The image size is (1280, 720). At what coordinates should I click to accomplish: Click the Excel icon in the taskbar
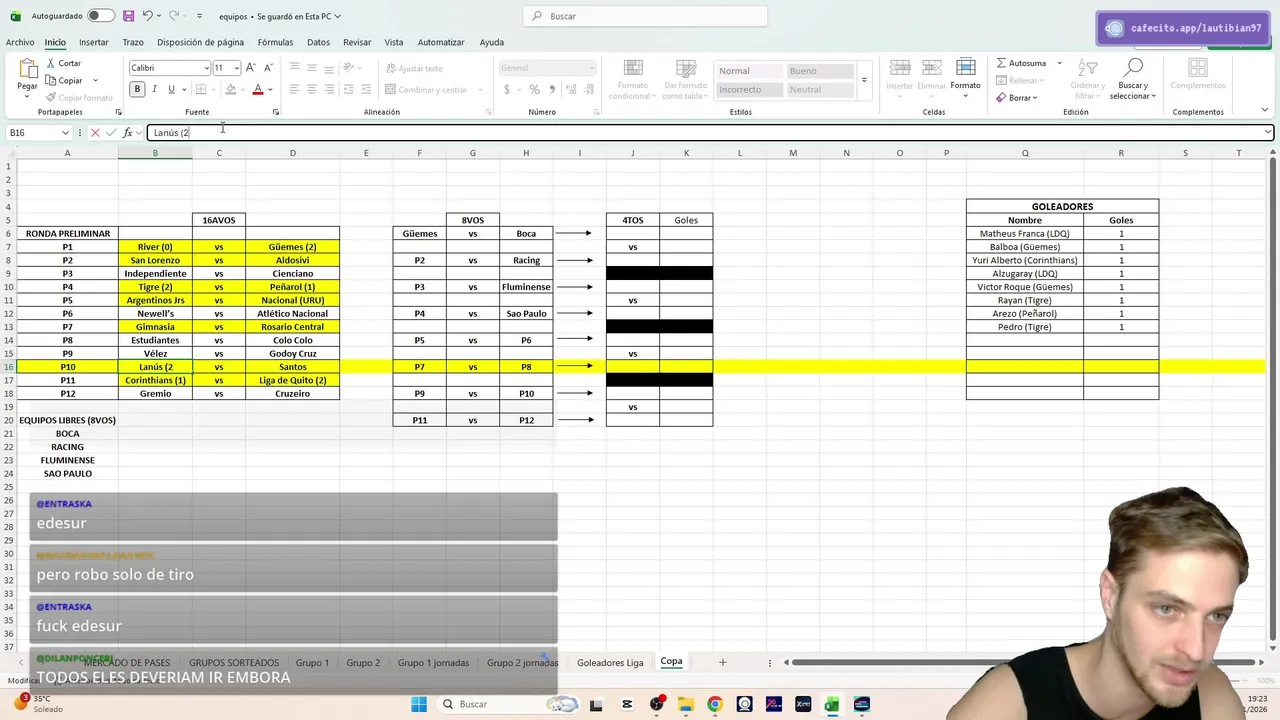tap(831, 704)
